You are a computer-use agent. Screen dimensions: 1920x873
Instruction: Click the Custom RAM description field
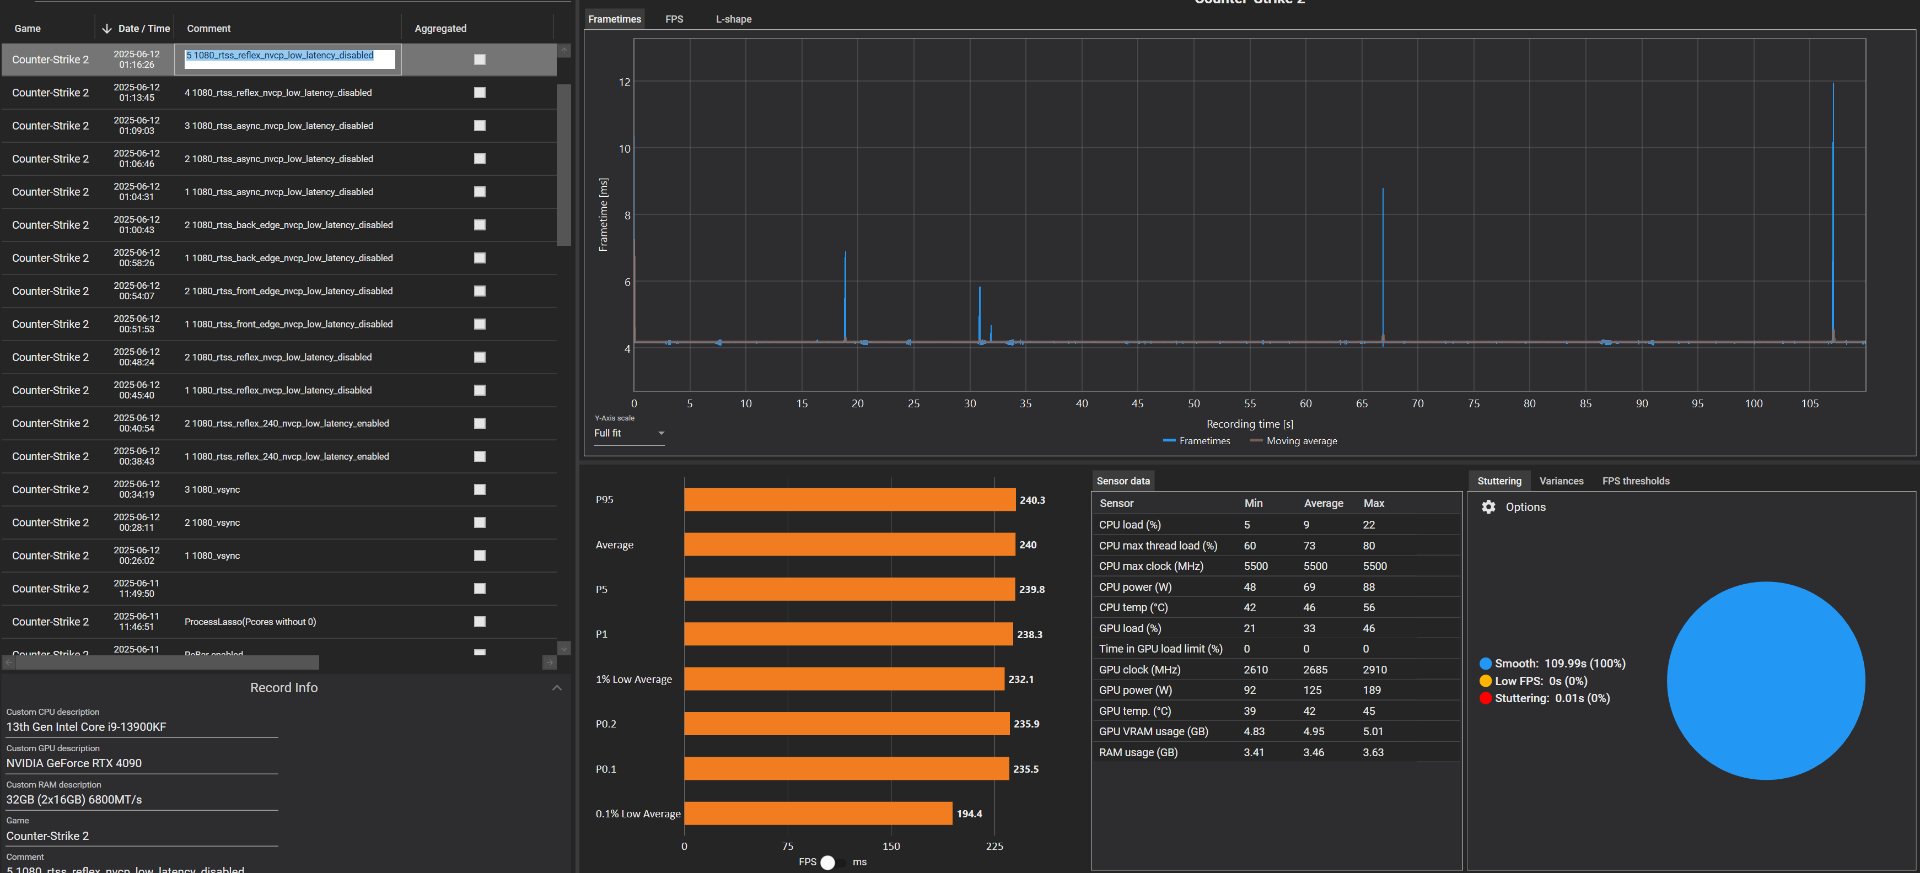coord(142,800)
